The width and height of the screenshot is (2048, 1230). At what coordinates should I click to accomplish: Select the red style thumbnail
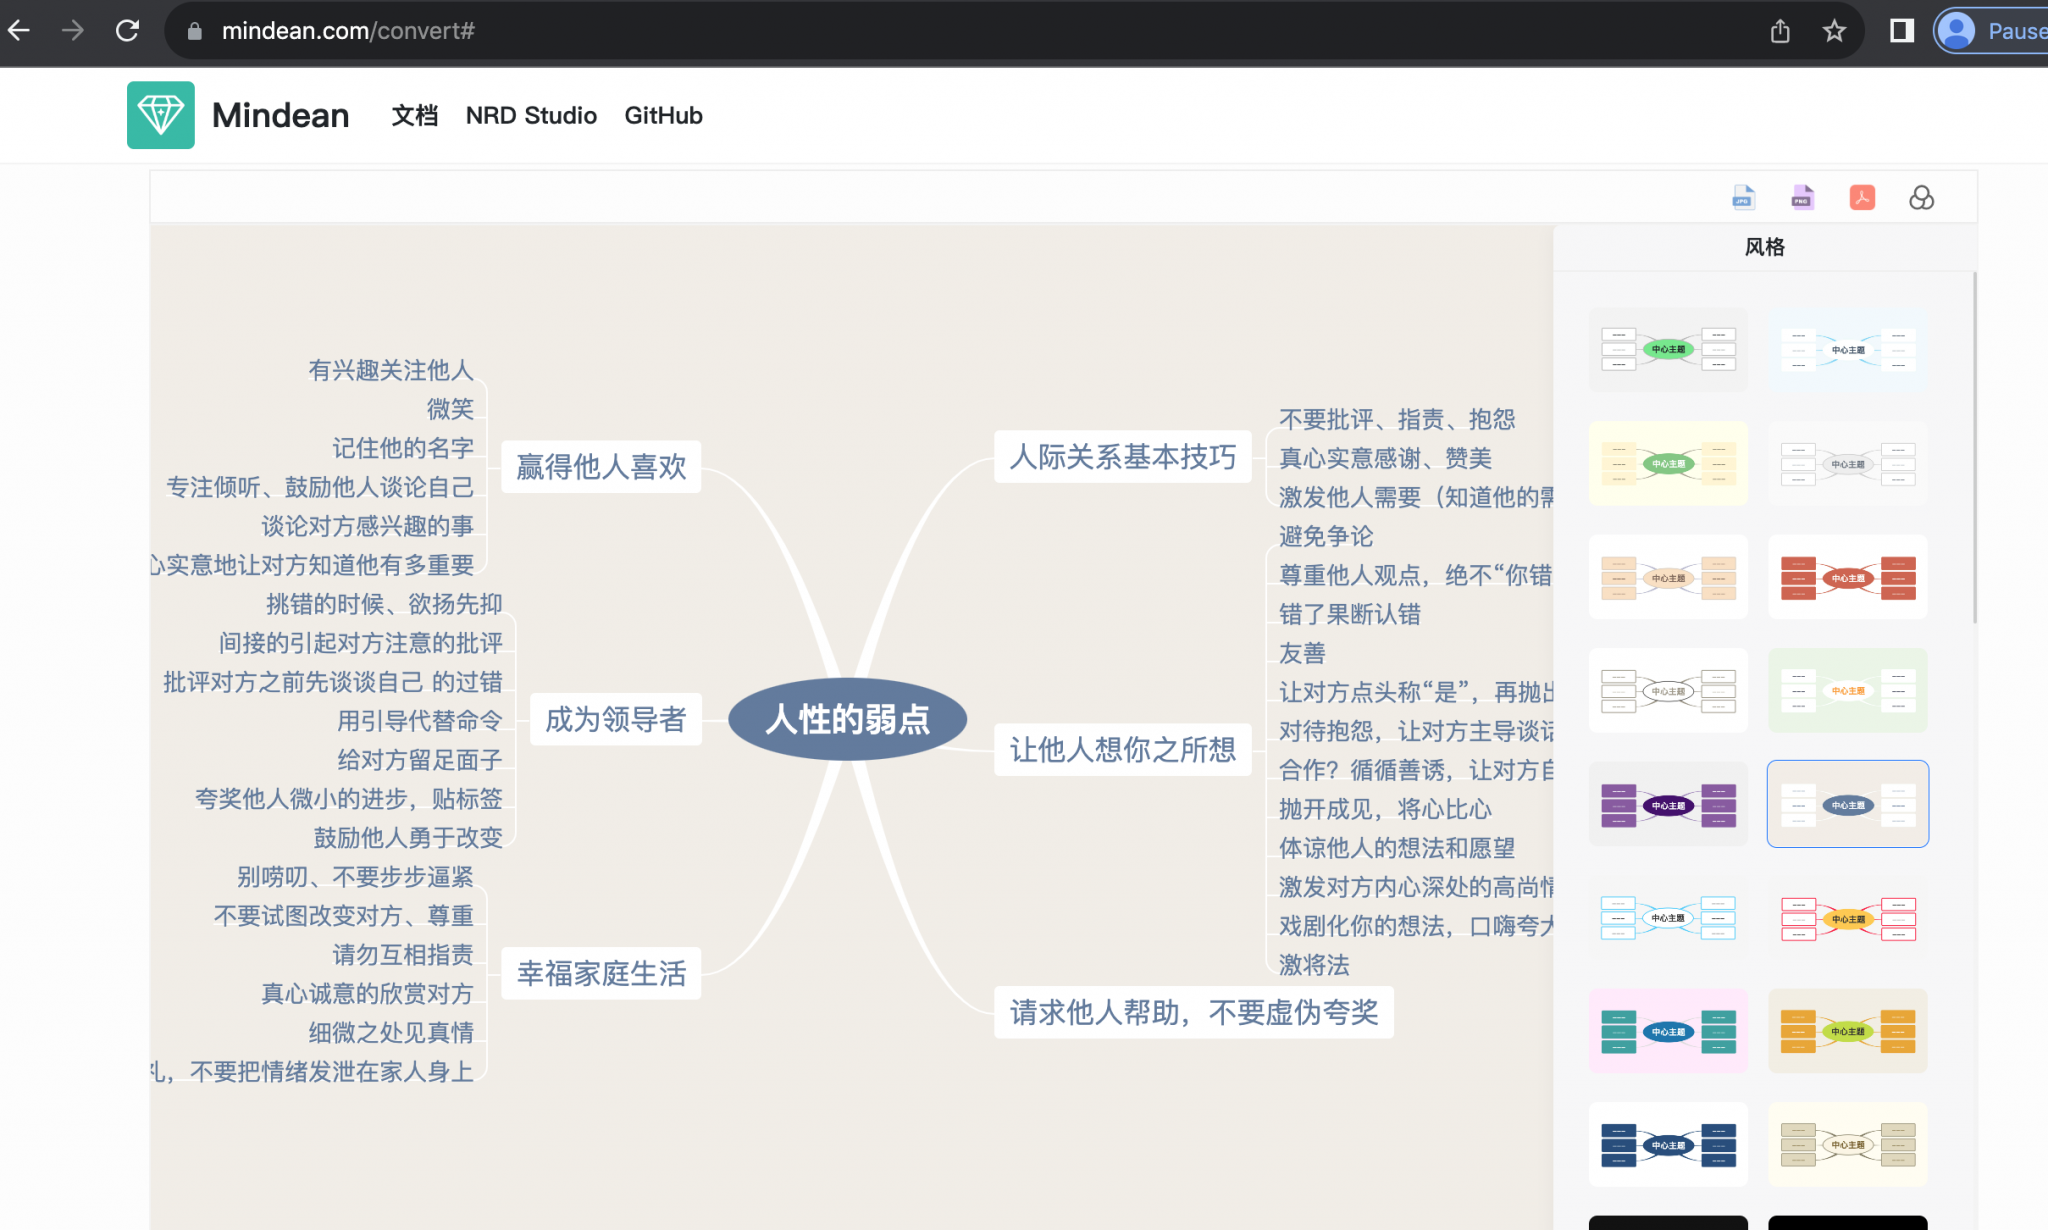pos(1847,577)
